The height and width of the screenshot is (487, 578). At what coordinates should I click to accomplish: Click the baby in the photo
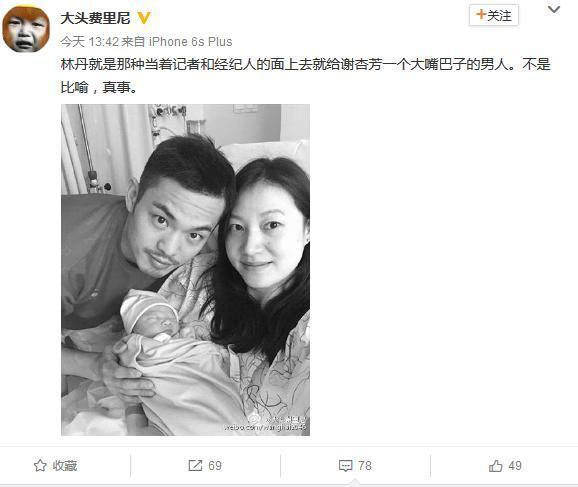pyautogui.click(x=151, y=315)
